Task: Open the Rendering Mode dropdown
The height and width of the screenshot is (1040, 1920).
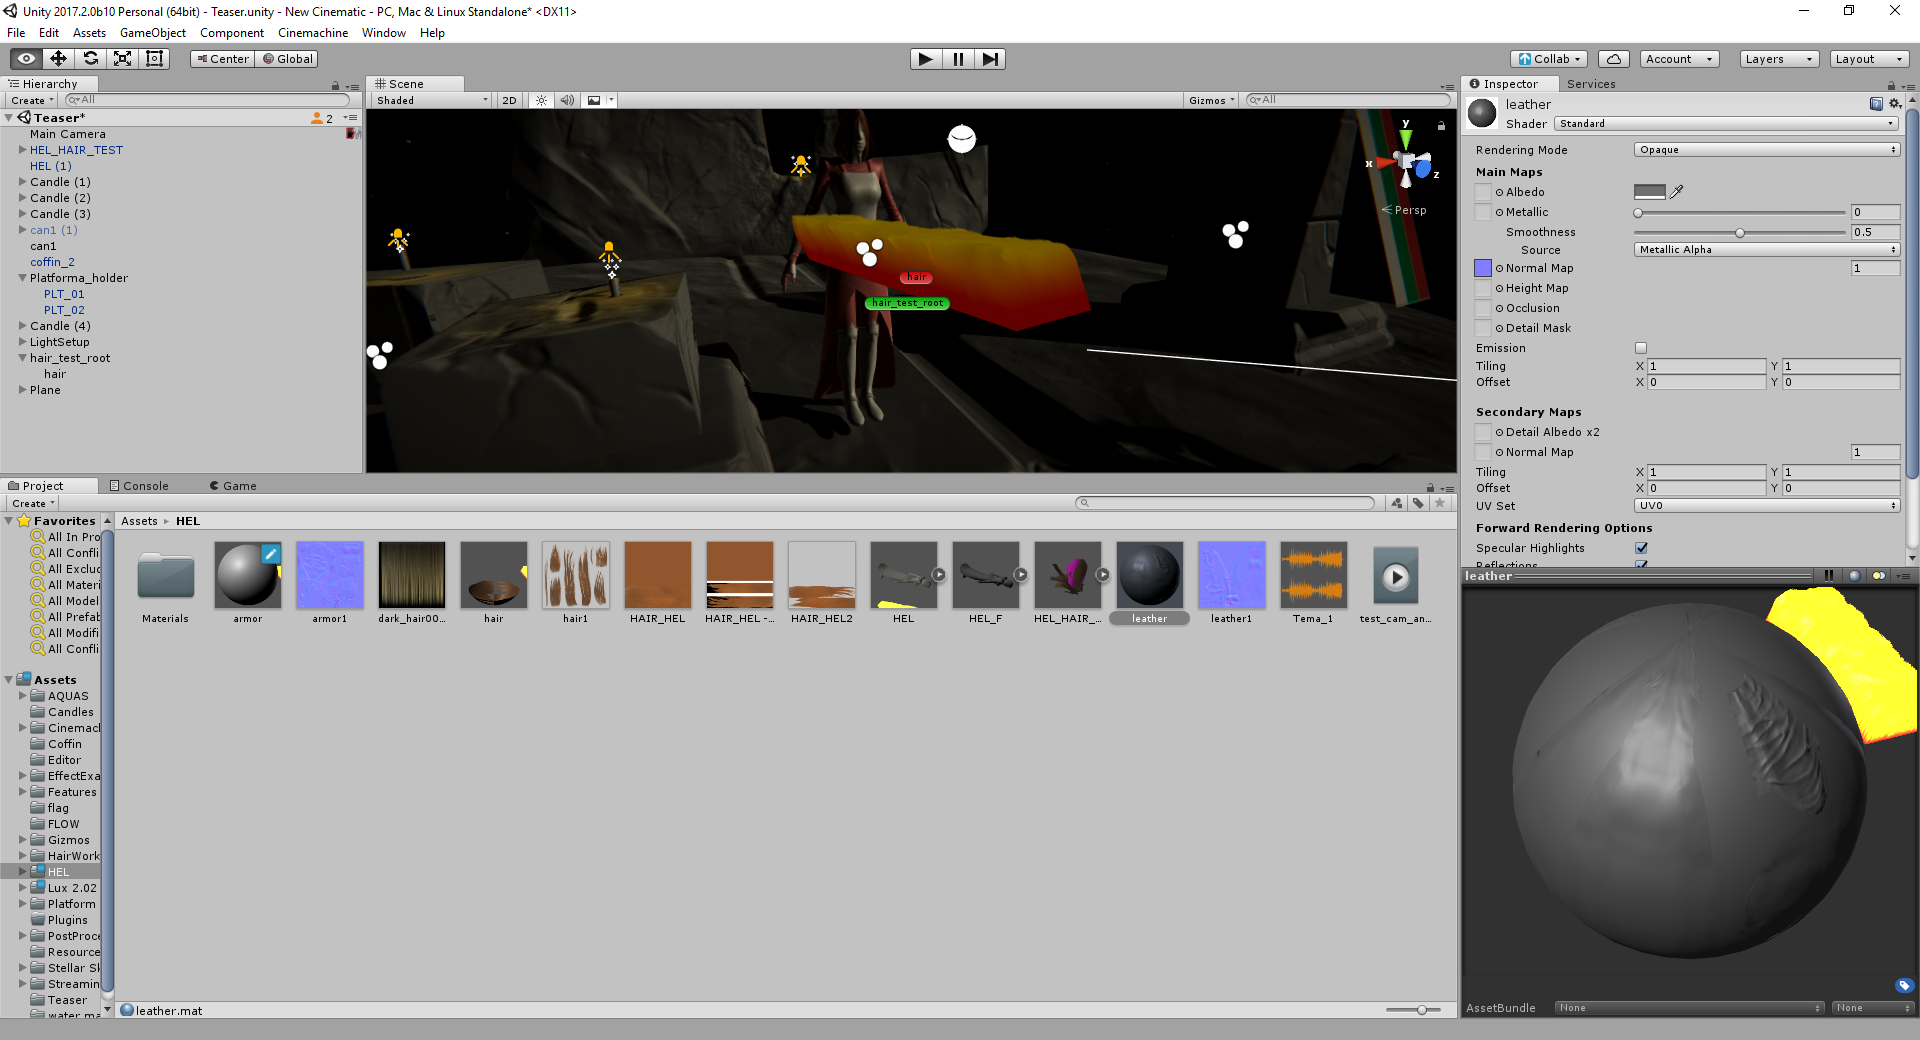Action: [x=1767, y=150]
